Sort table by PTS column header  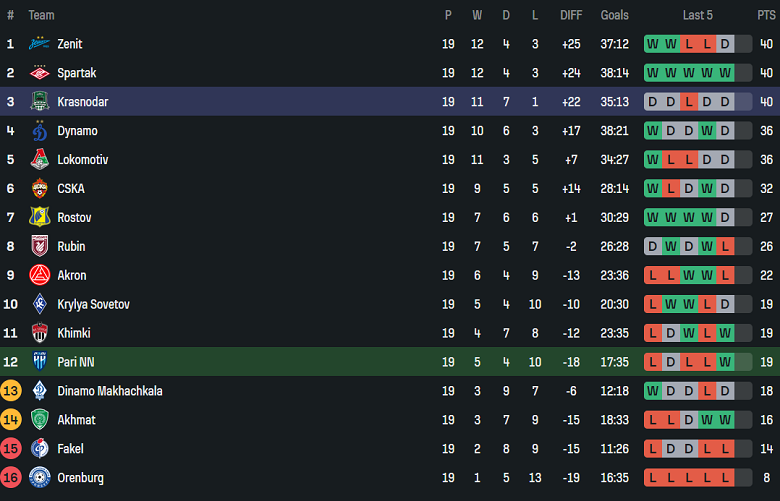pos(766,15)
